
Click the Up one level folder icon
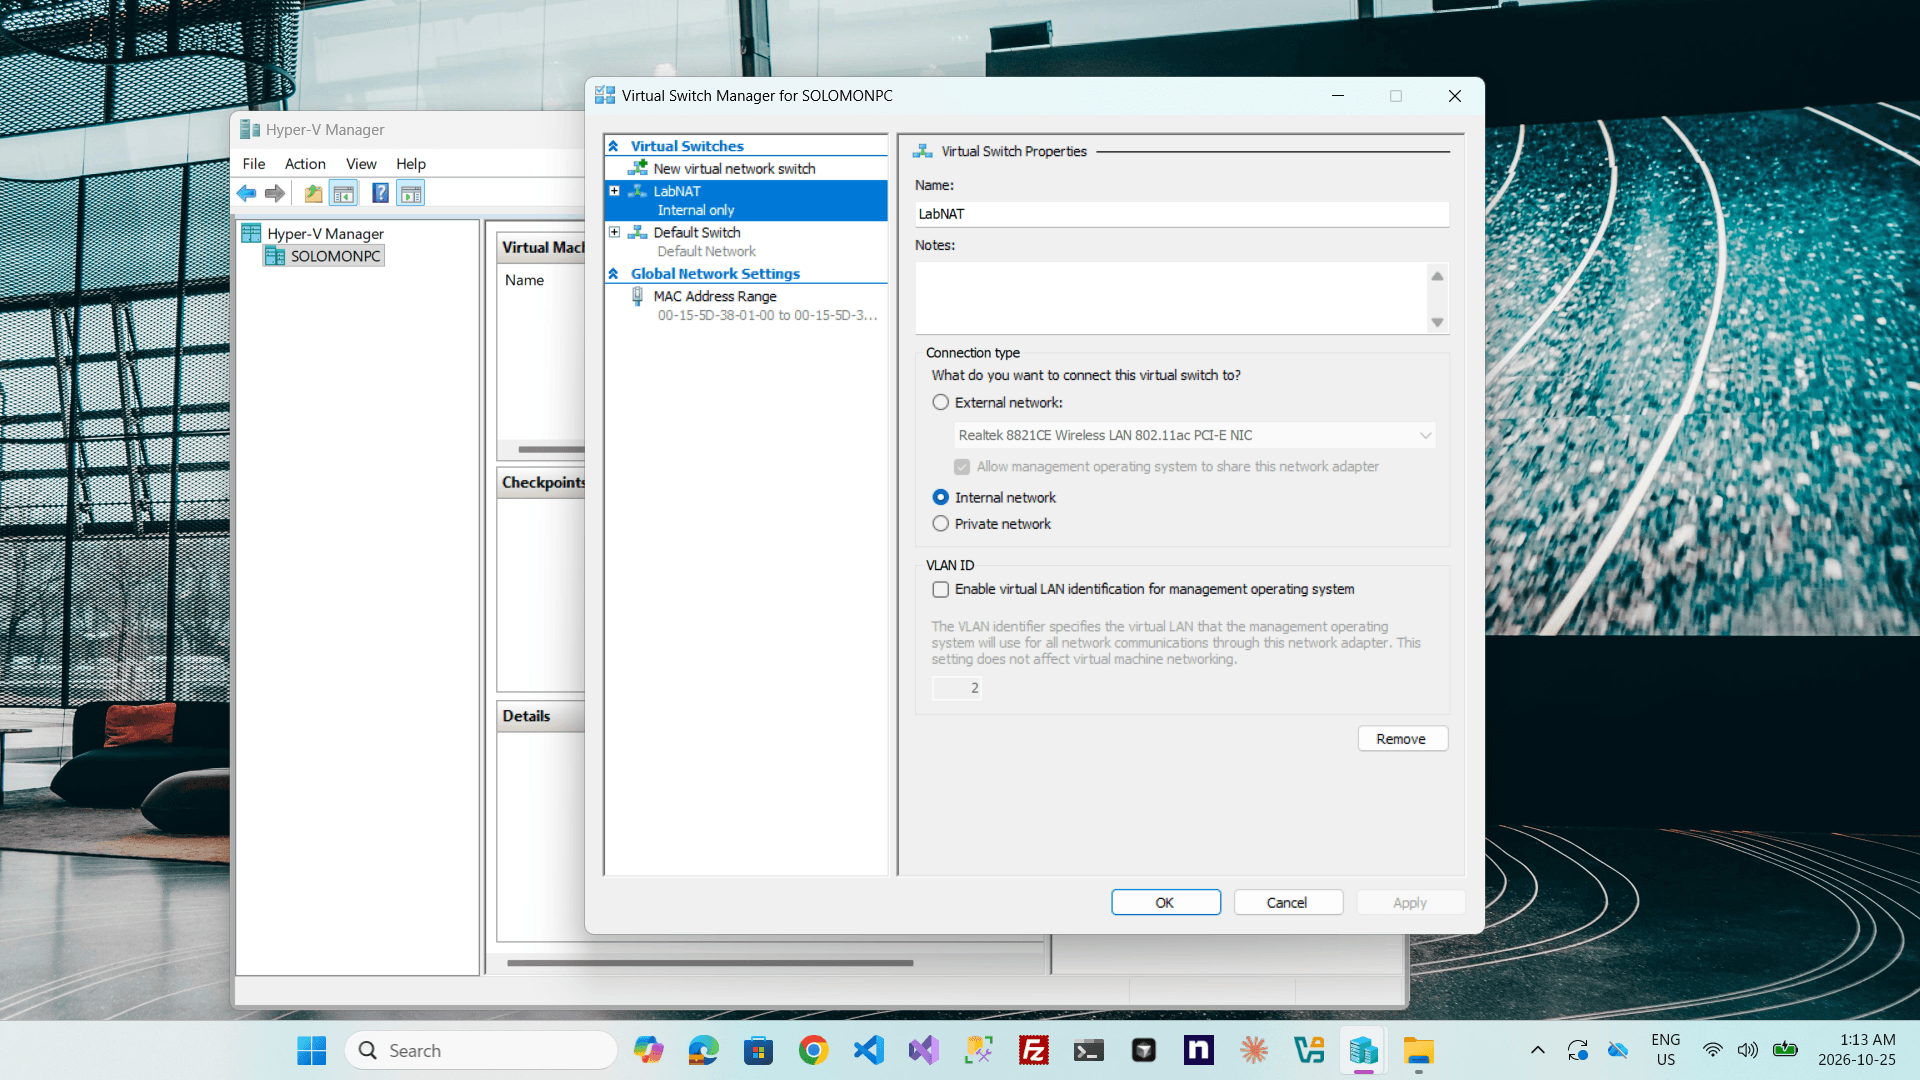coord(313,193)
